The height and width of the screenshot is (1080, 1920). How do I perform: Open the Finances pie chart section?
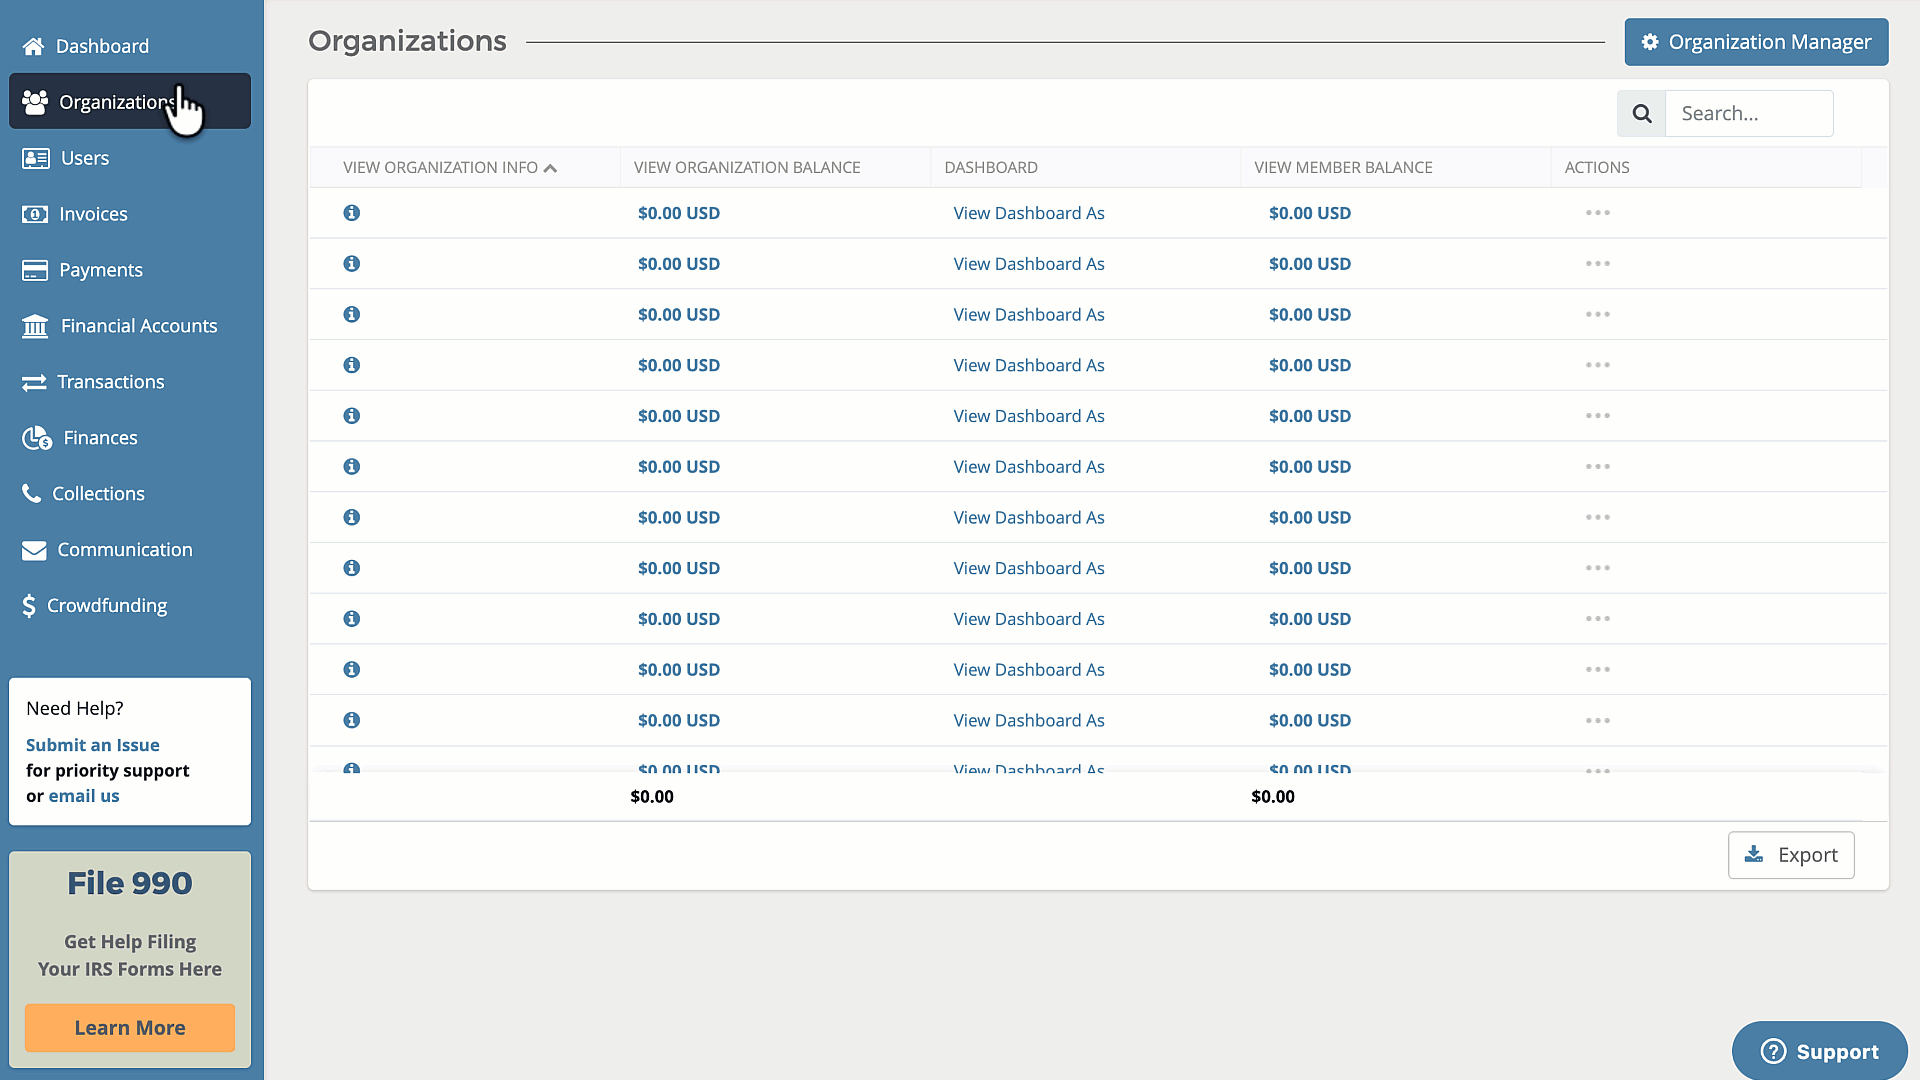[x=35, y=438]
